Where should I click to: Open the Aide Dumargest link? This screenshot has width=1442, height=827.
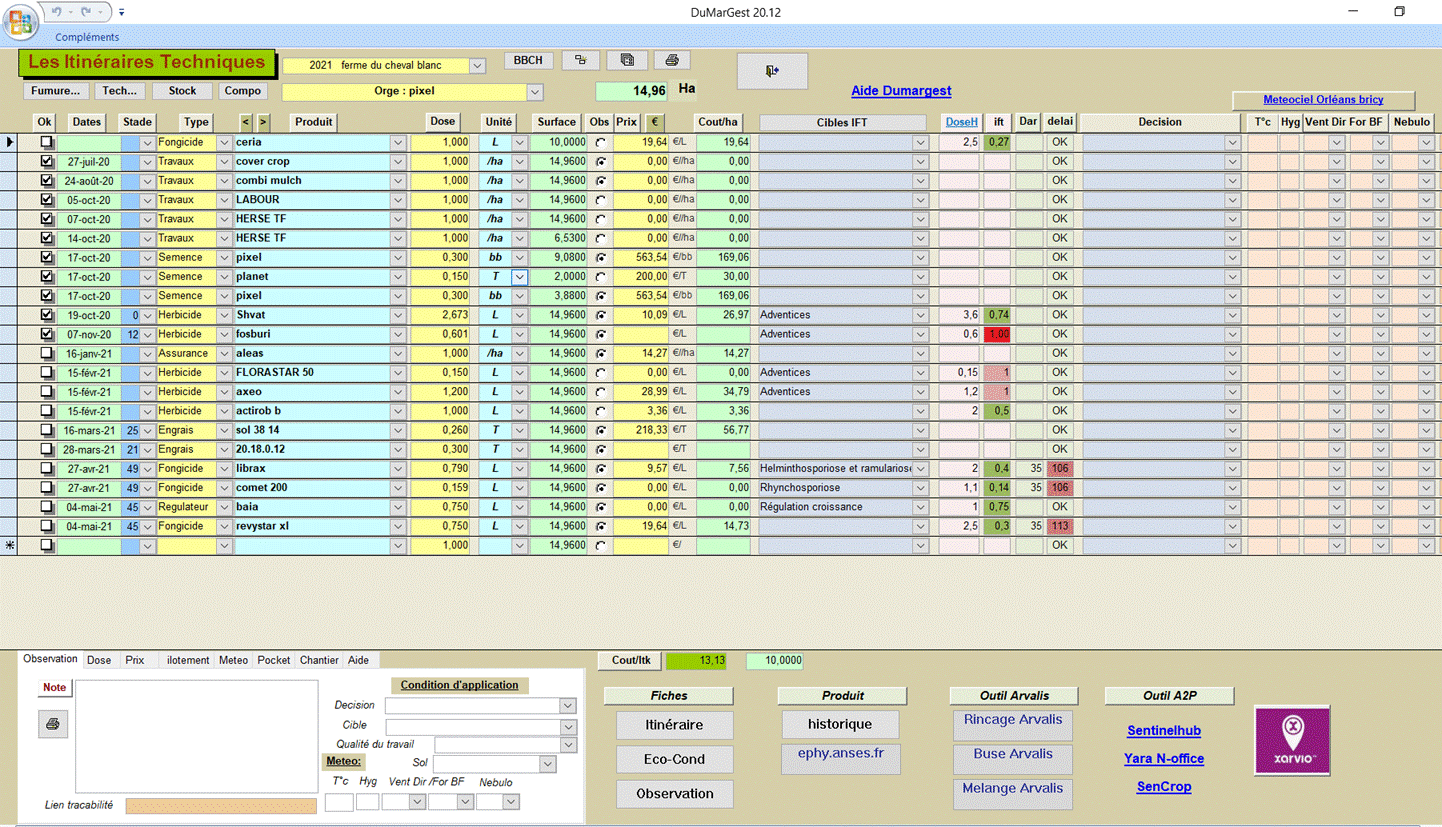point(901,91)
